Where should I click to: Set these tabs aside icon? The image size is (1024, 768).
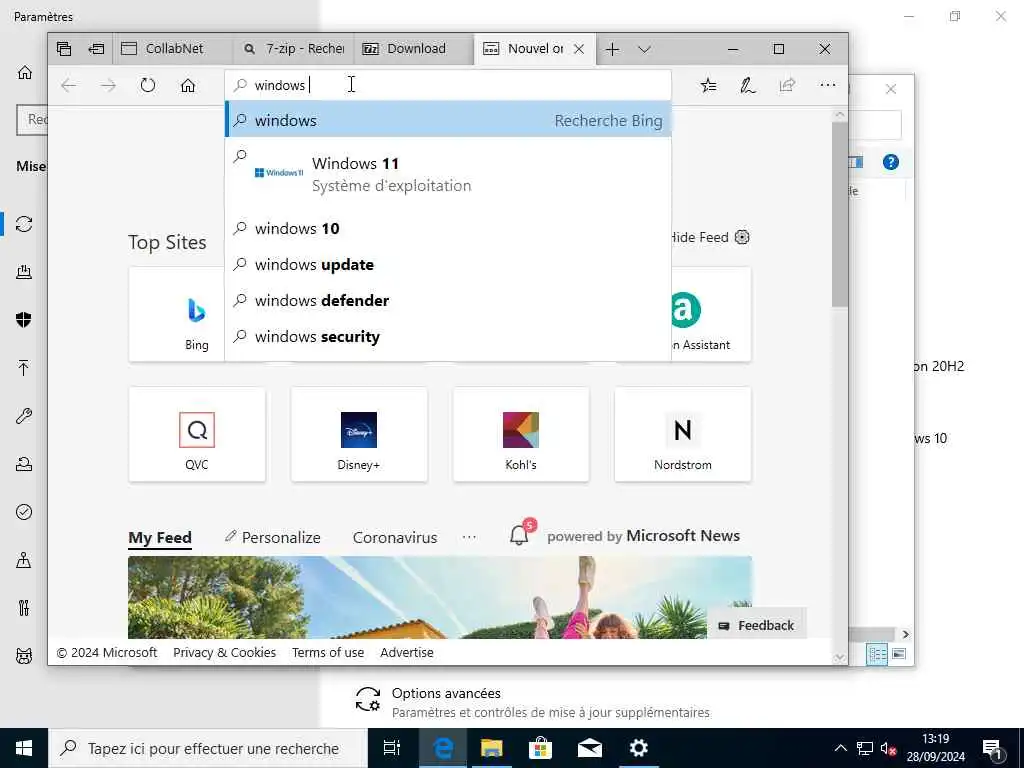pyautogui.click(x=97, y=49)
